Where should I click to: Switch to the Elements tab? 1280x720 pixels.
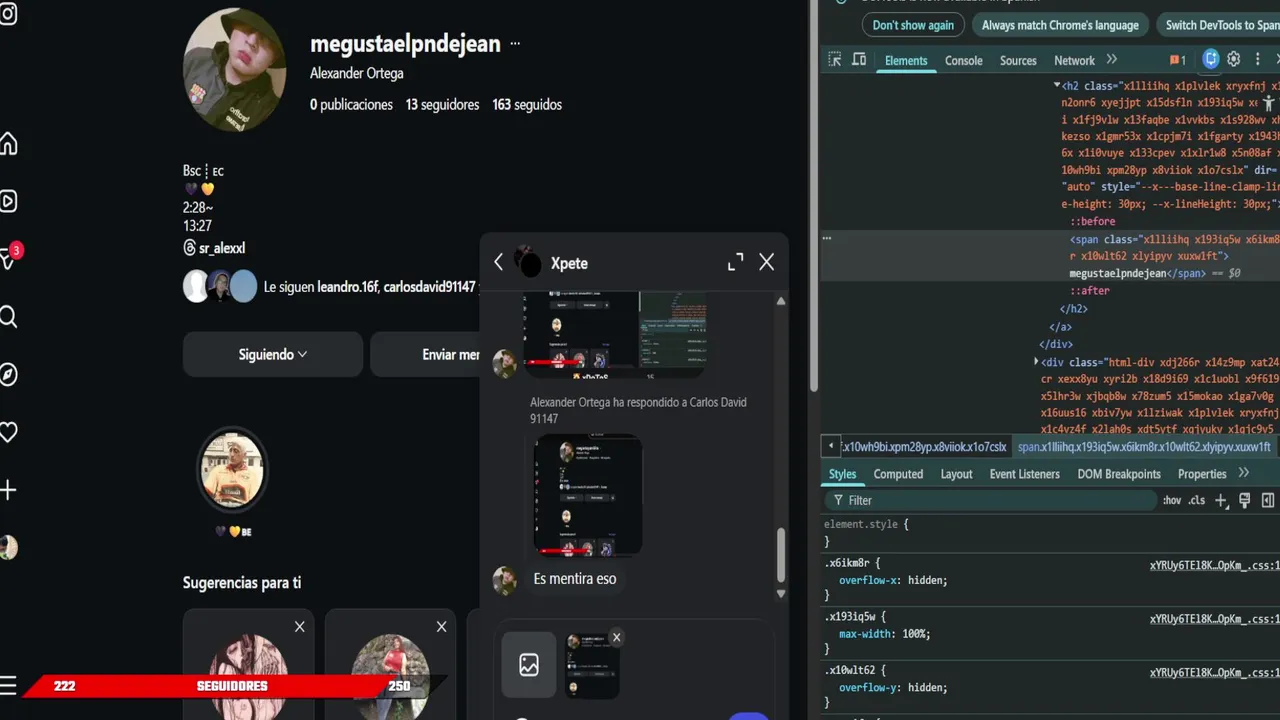coord(906,60)
